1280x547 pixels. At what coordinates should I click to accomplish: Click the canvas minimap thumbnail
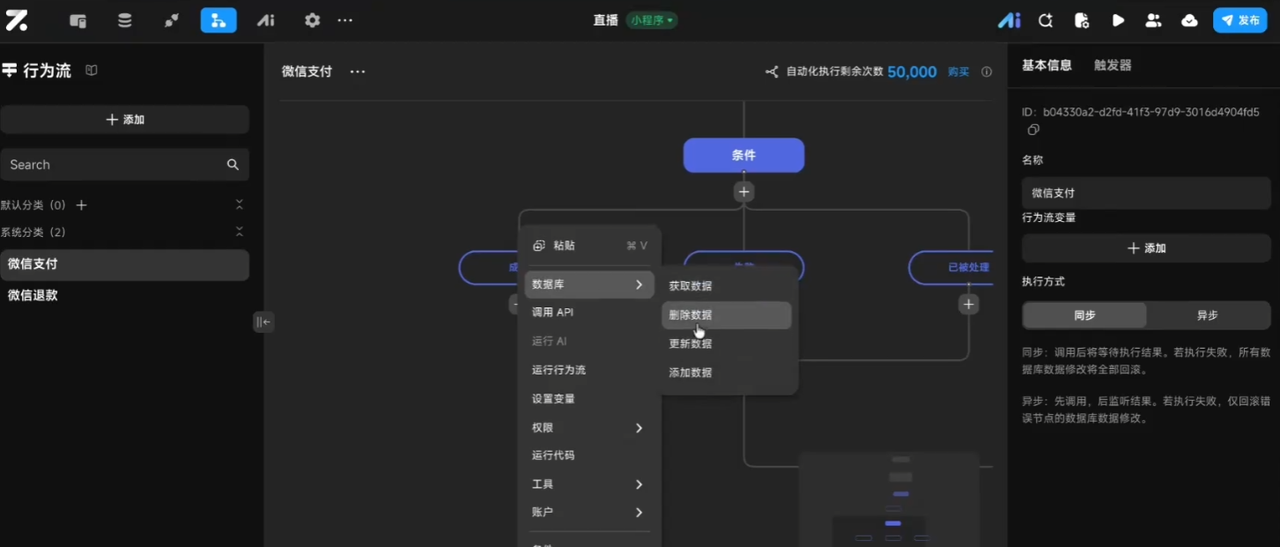coord(887,498)
